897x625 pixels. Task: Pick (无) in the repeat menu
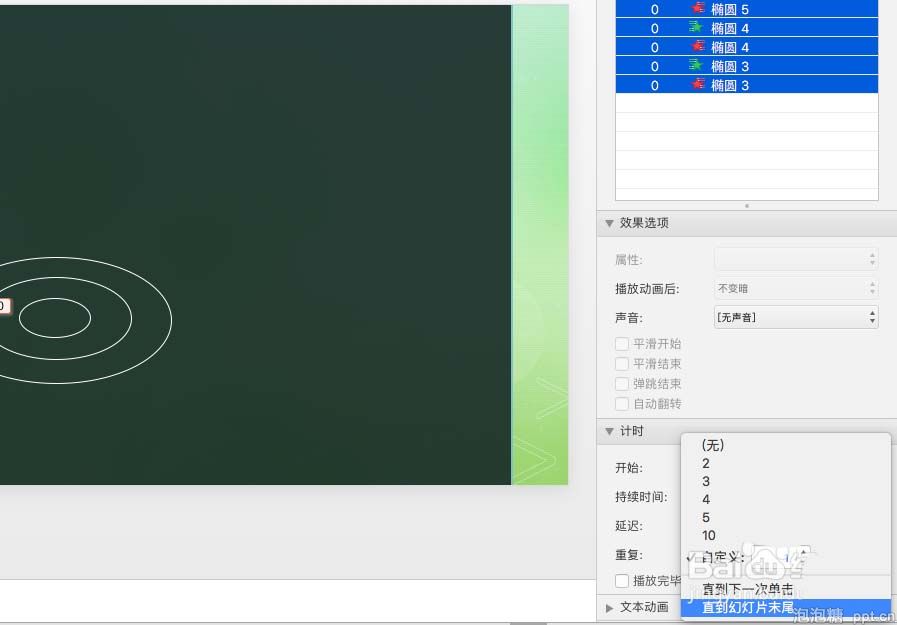pyautogui.click(x=713, y=446)
